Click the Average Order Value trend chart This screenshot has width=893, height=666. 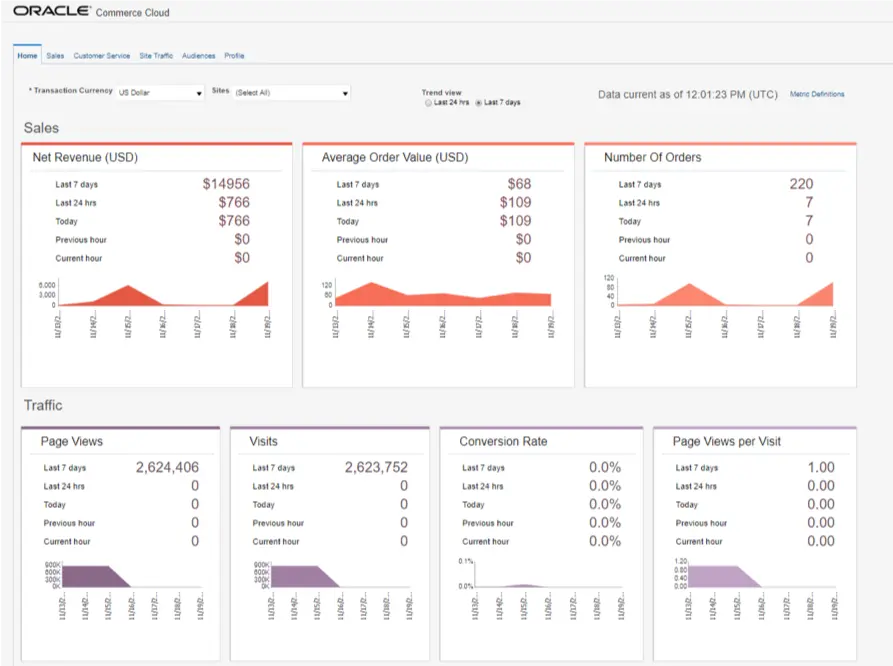[x=440, y=295]
